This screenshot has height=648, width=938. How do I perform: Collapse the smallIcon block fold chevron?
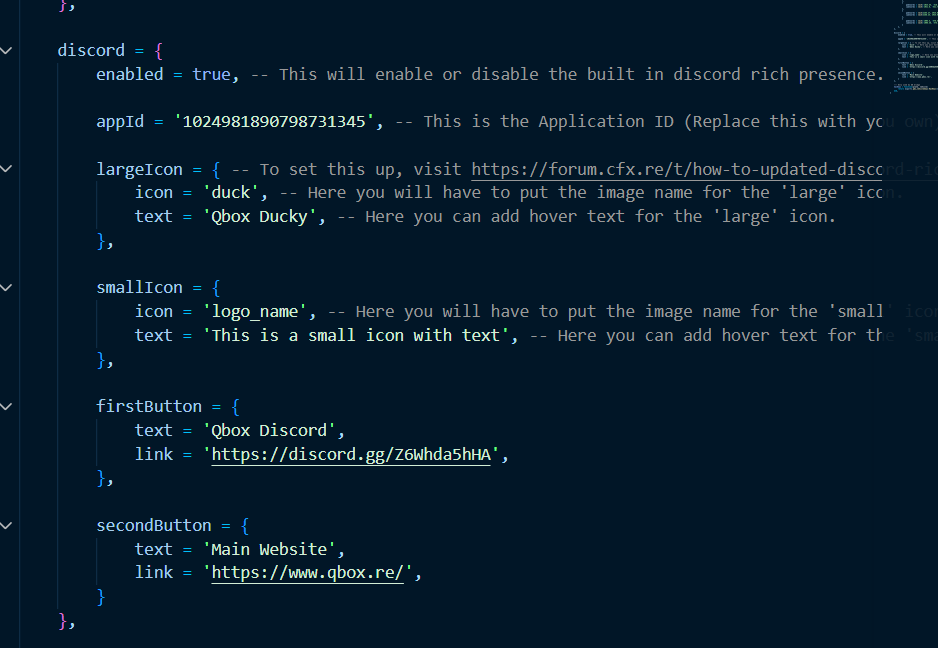click(x=6, y=288)
